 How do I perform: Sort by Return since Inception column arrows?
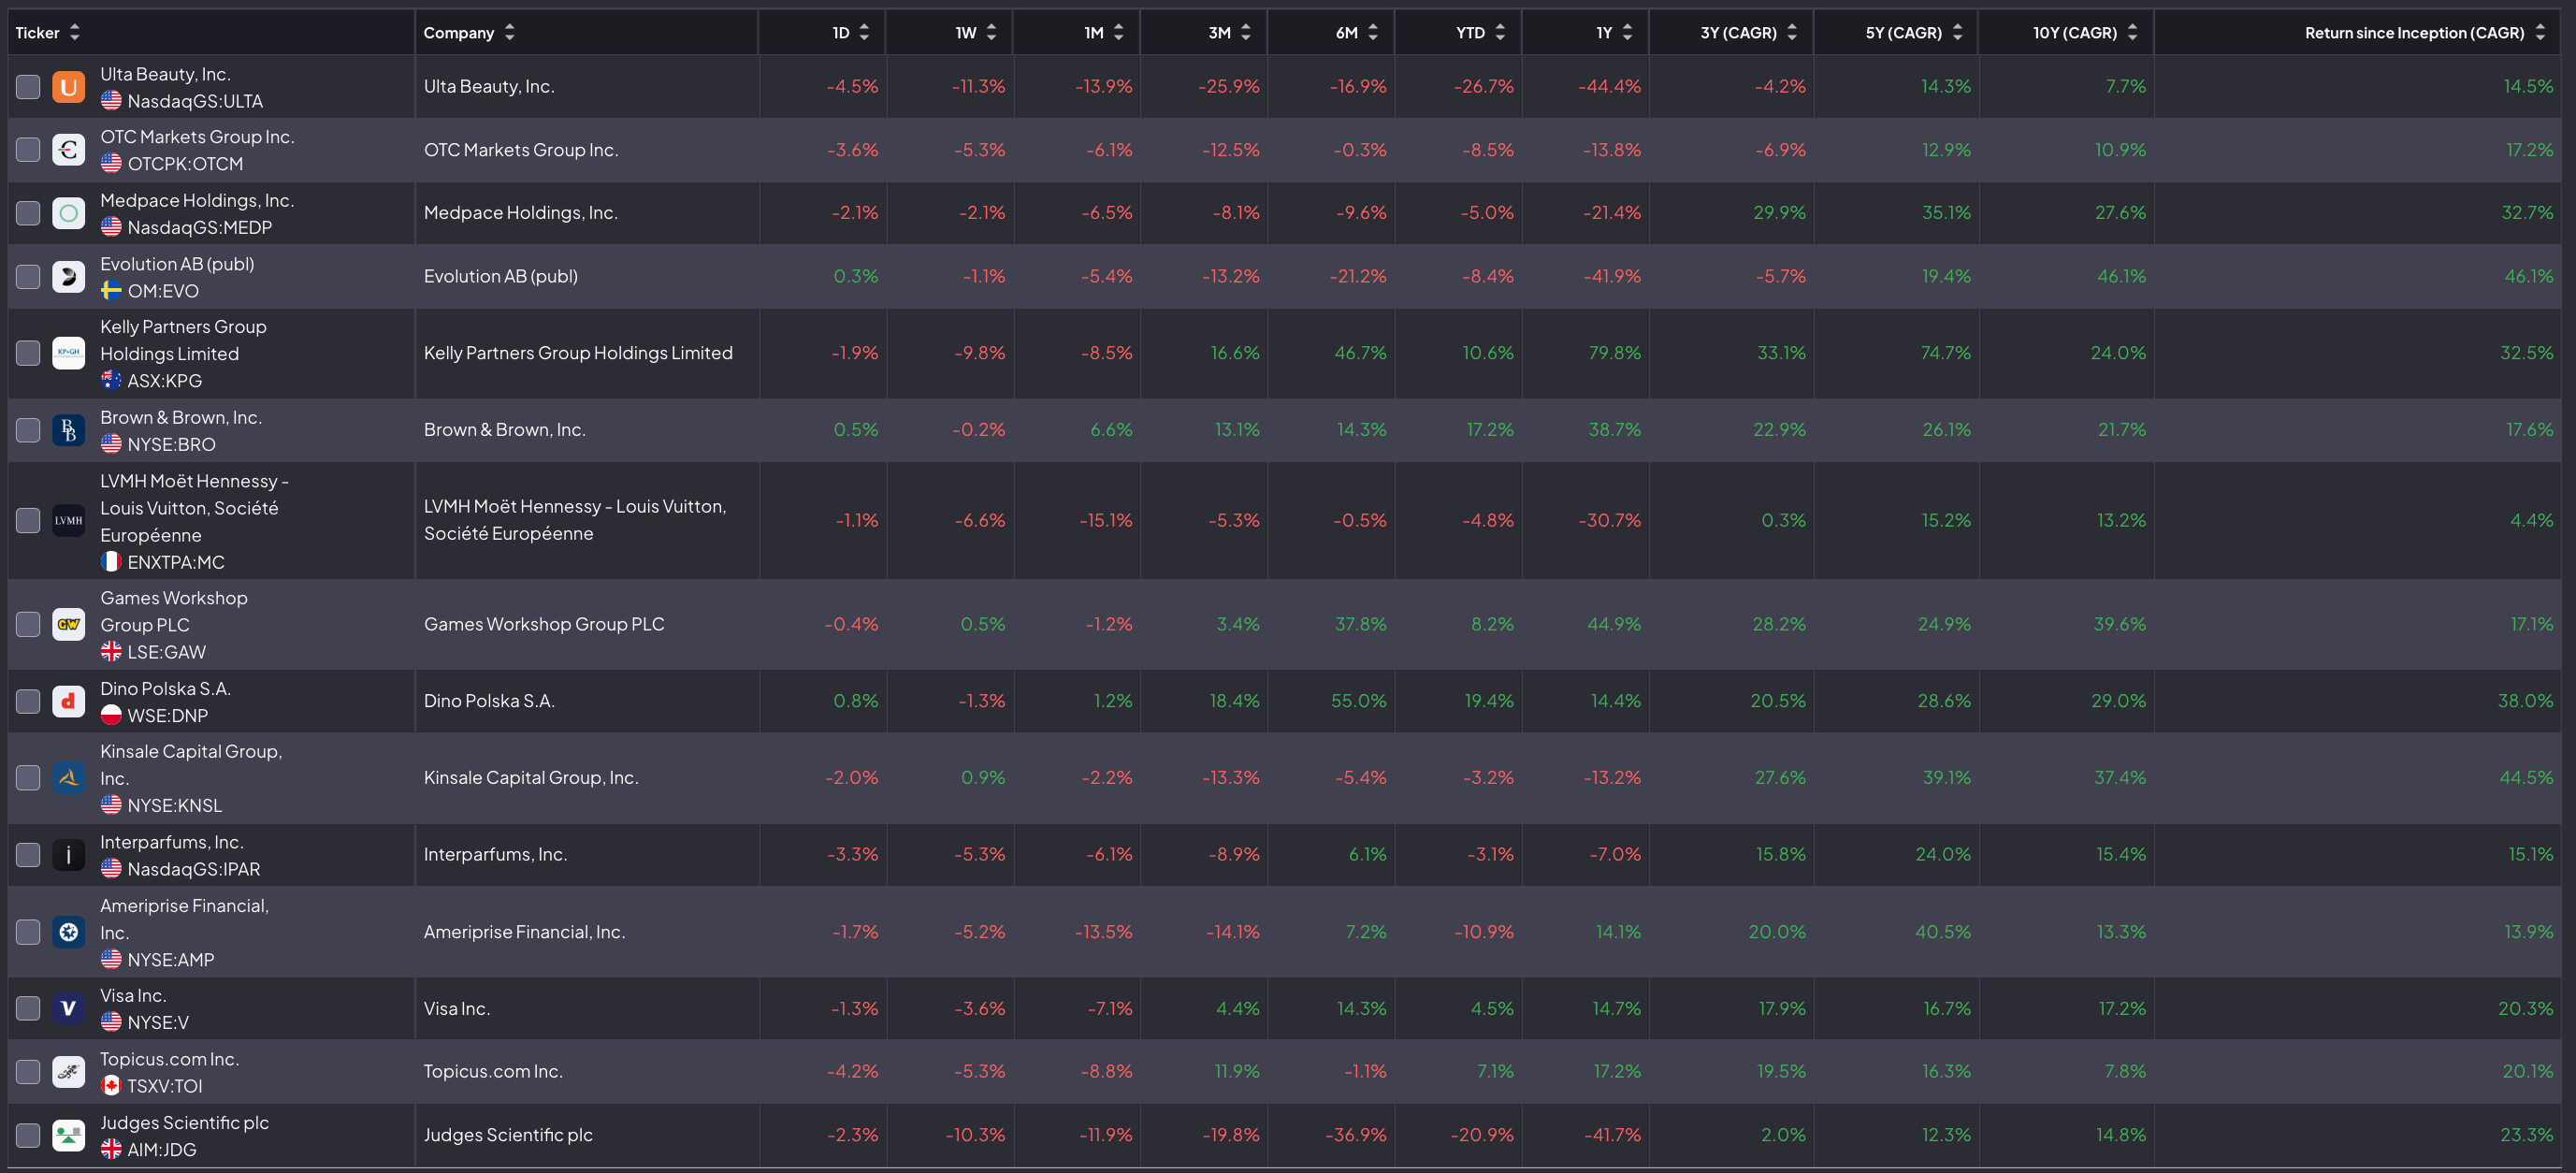coord(2541,32)
